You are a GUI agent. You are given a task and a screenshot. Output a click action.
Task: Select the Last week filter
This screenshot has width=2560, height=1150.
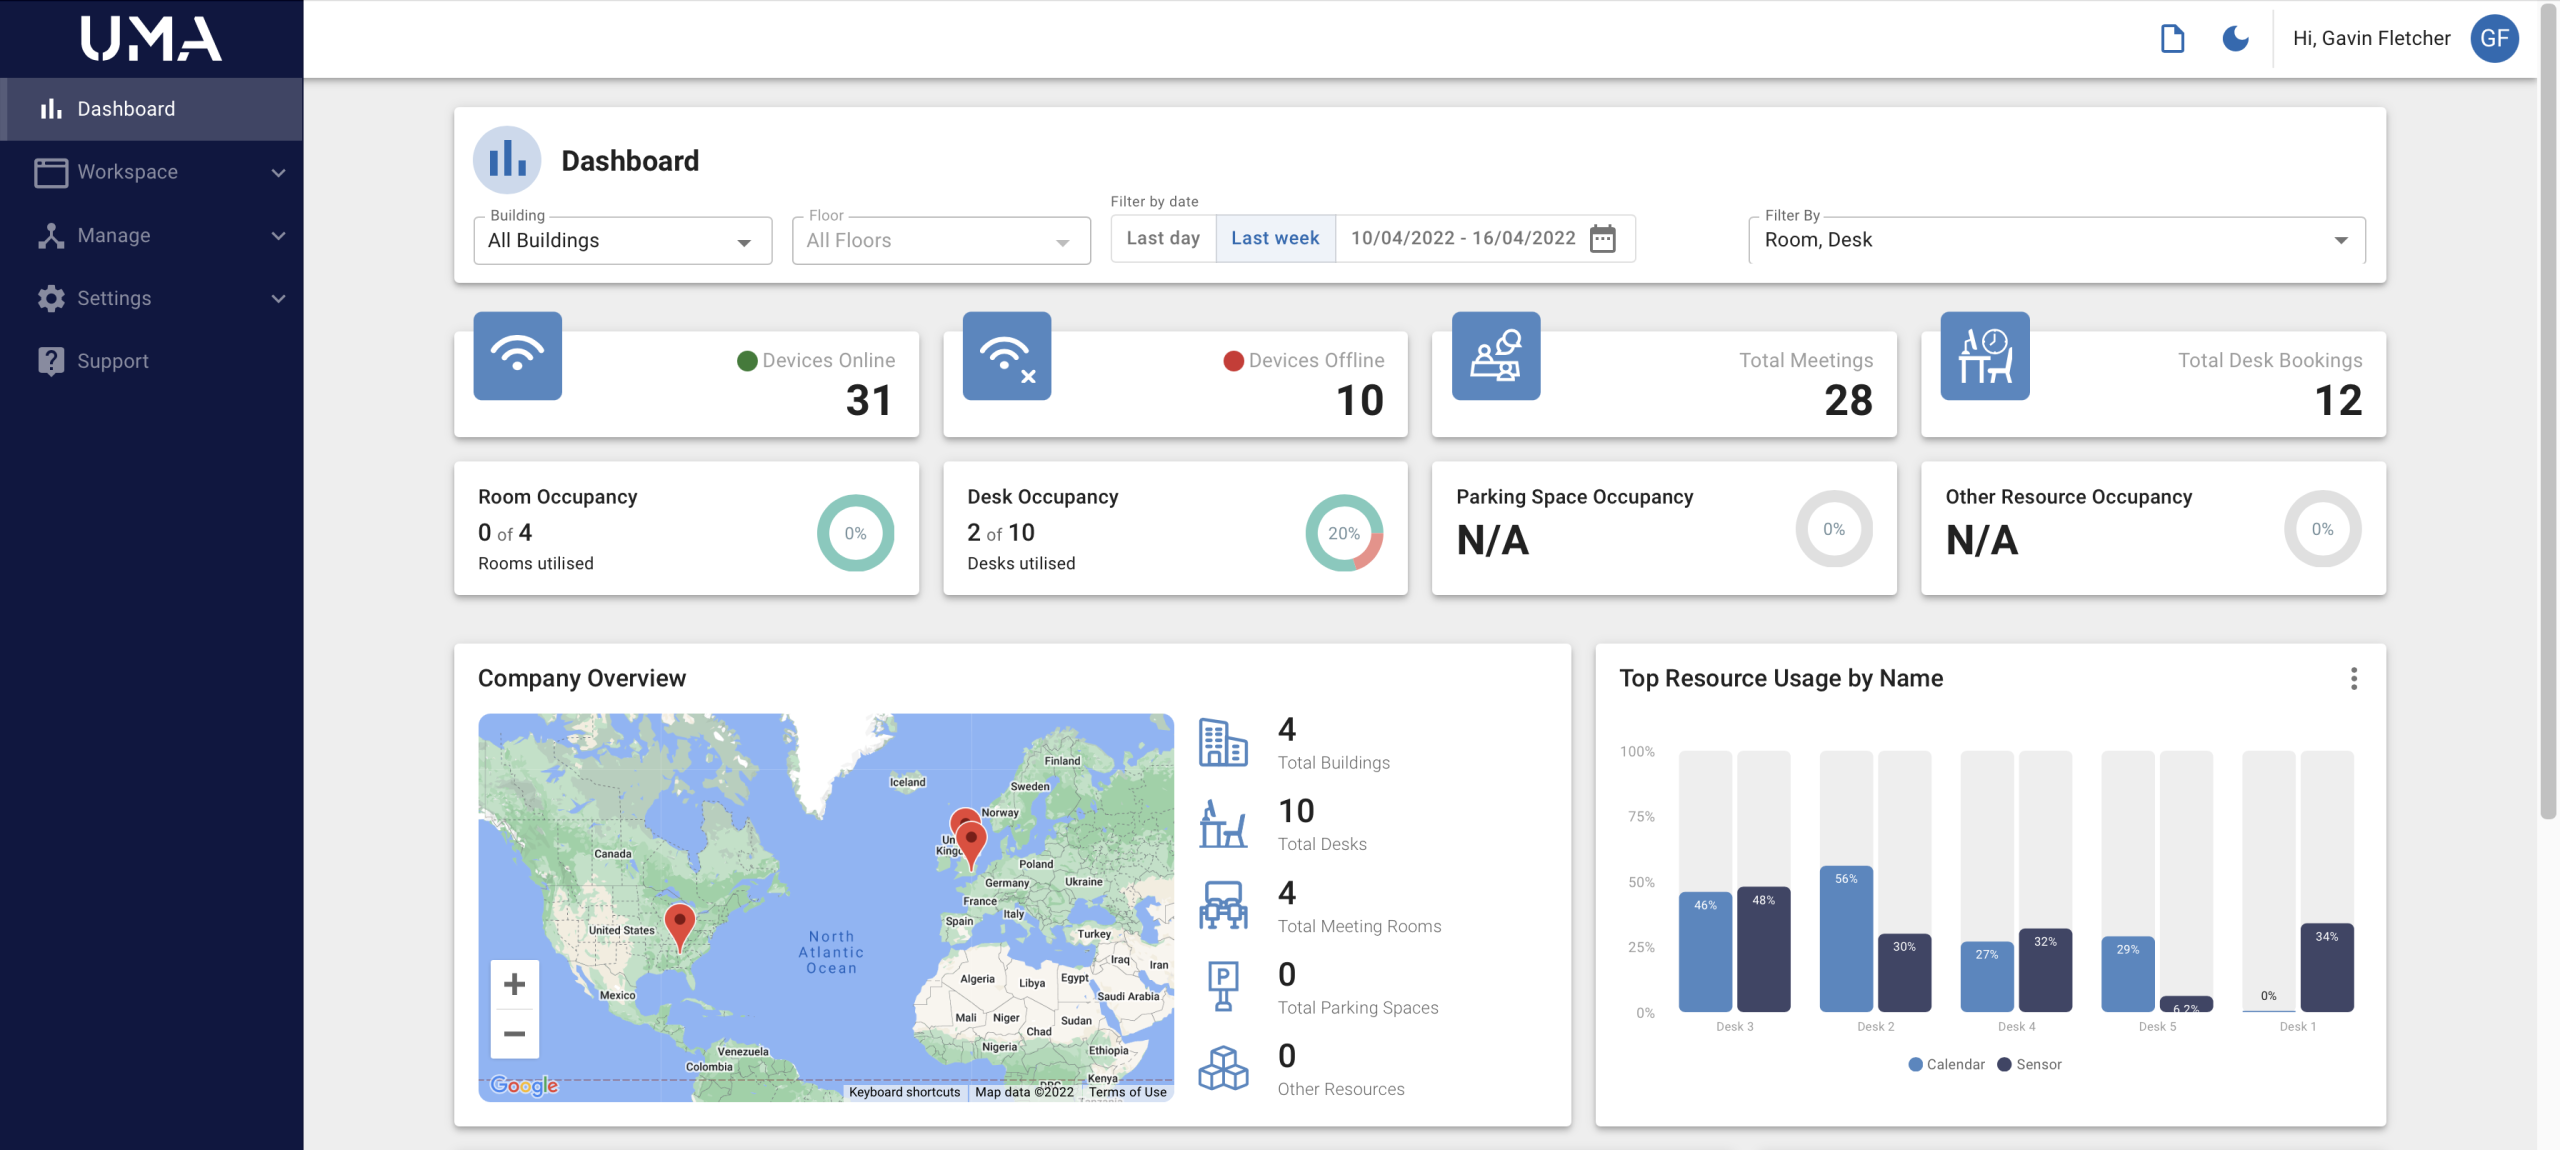[1275, 238]
